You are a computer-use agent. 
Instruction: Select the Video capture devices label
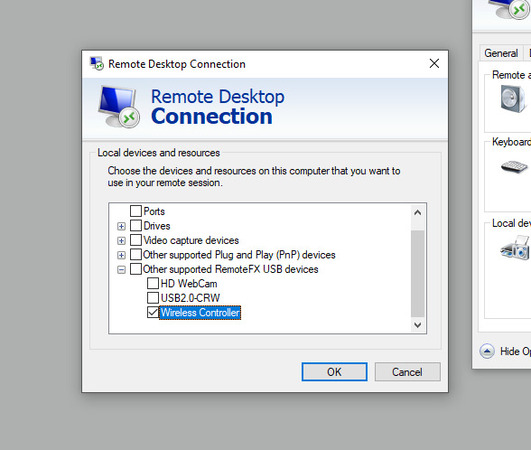(x=191, y=240)
